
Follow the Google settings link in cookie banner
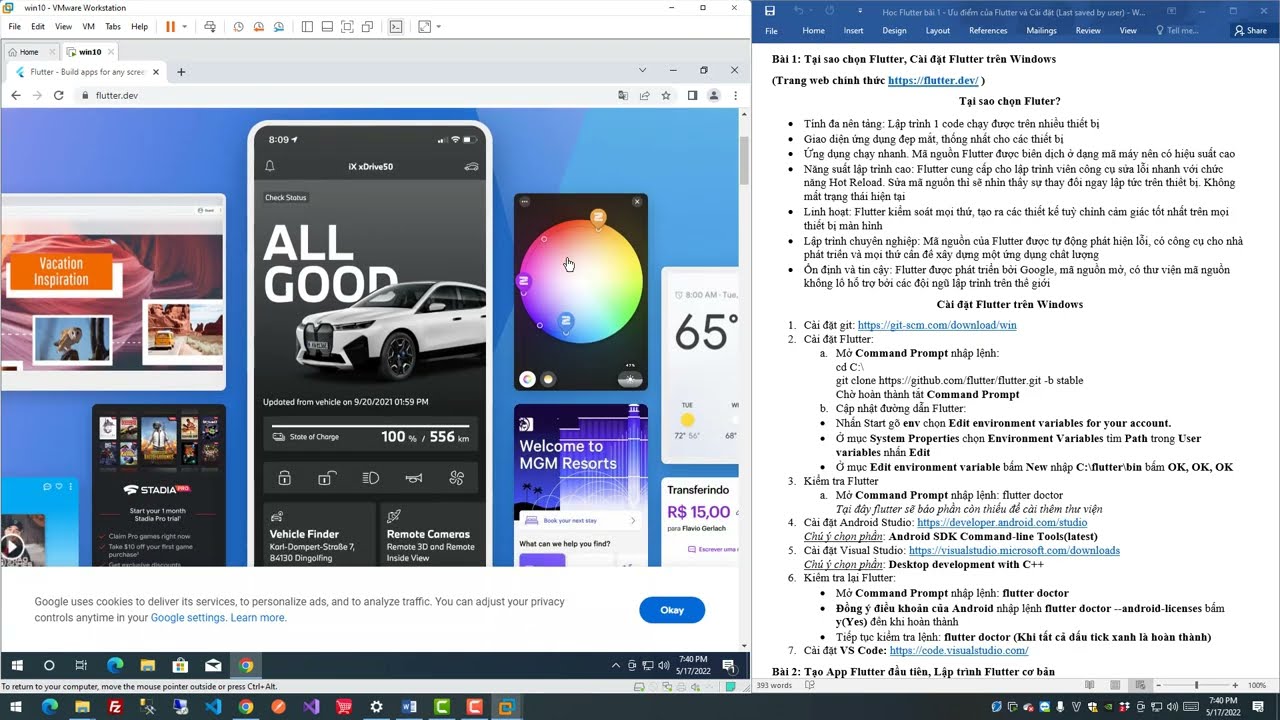point(188,618)
